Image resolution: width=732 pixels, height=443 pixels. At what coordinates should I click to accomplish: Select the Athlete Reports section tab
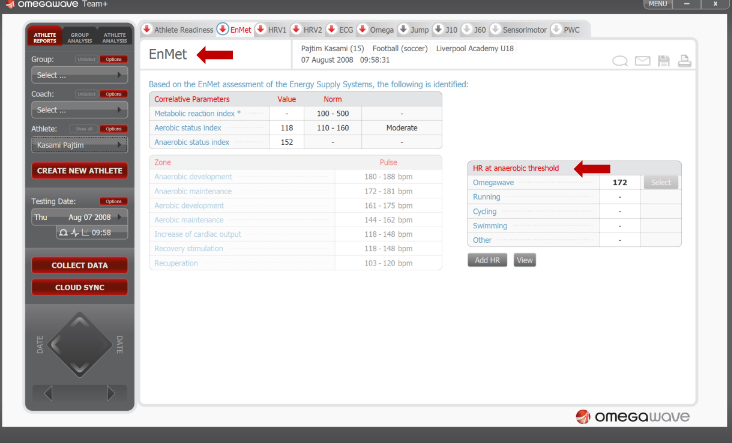pyautogui.click(x=45, y=37)
